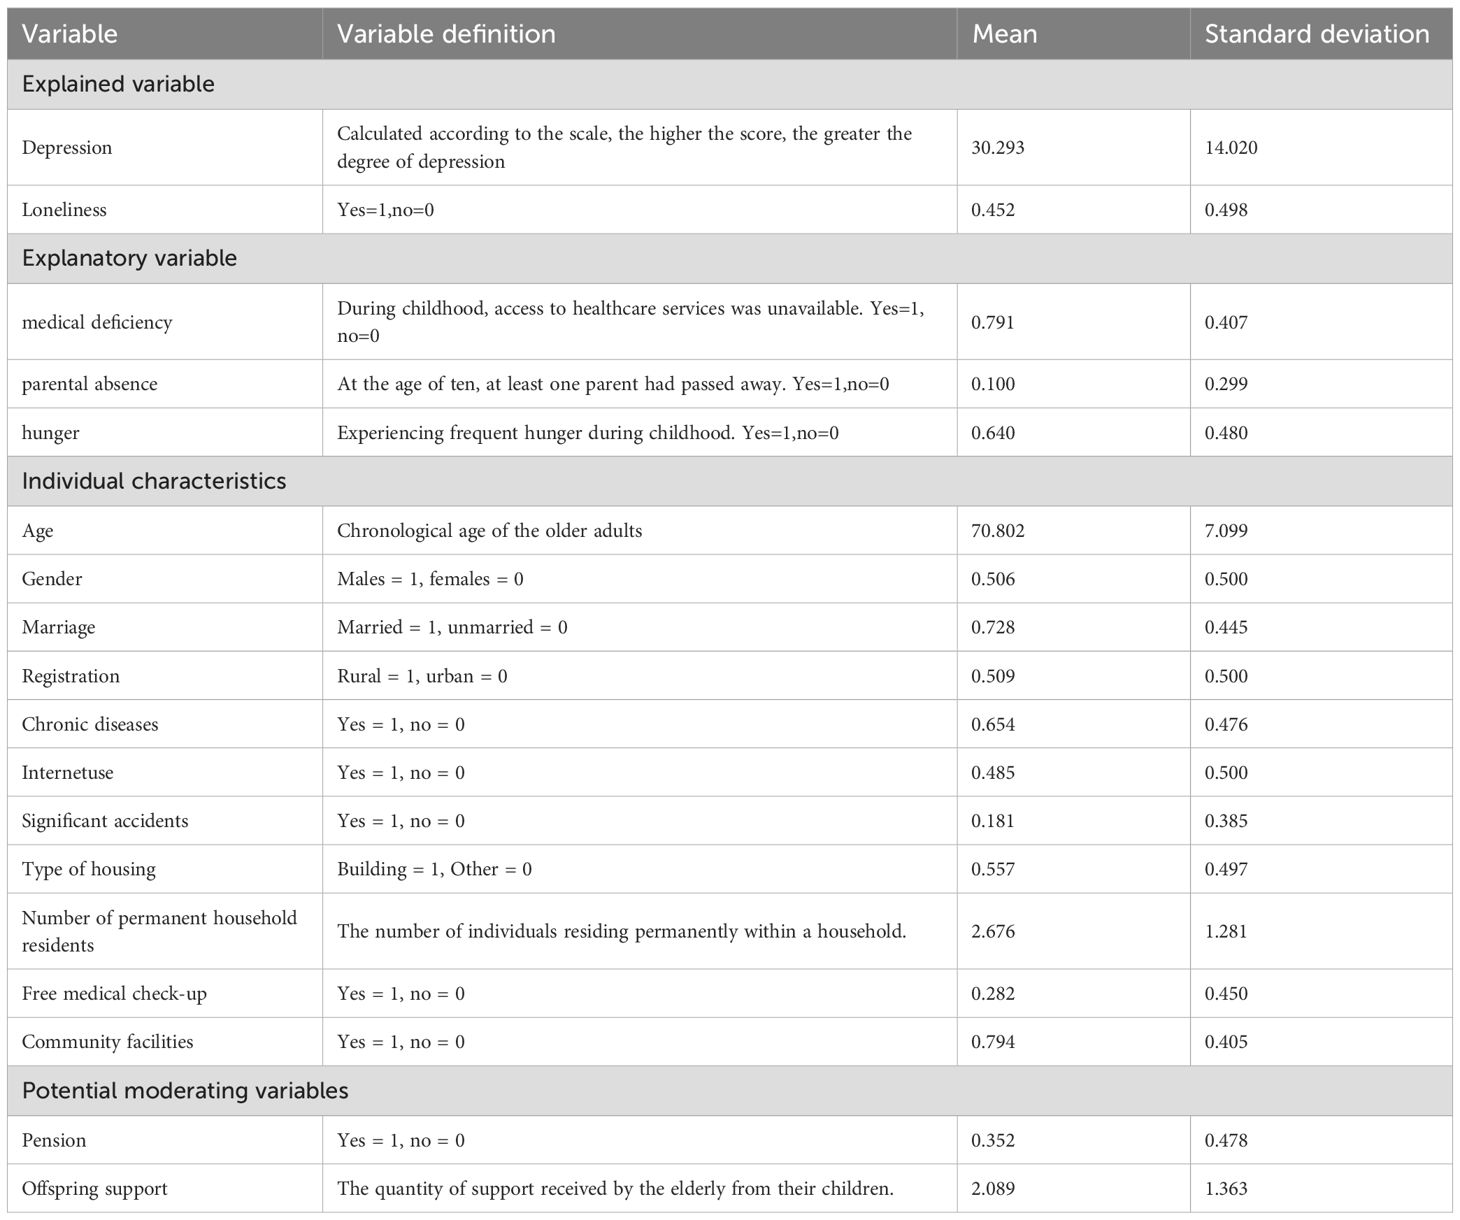Click the Loneliness row label
The height and width of the screenshot is (1220, 1460).
(x=64, y=210)
